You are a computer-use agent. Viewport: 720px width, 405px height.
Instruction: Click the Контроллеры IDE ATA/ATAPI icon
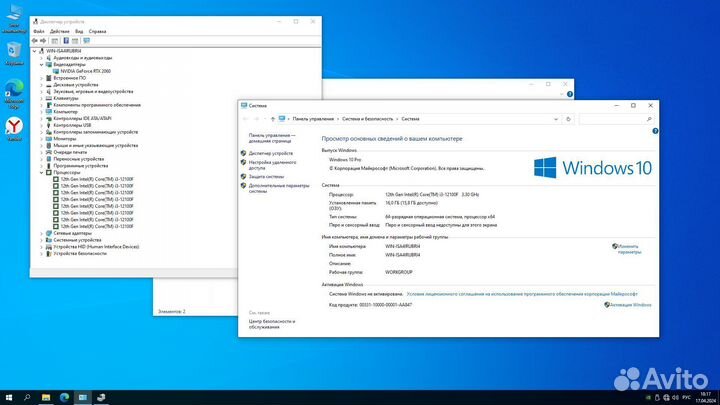click(49, 118)
